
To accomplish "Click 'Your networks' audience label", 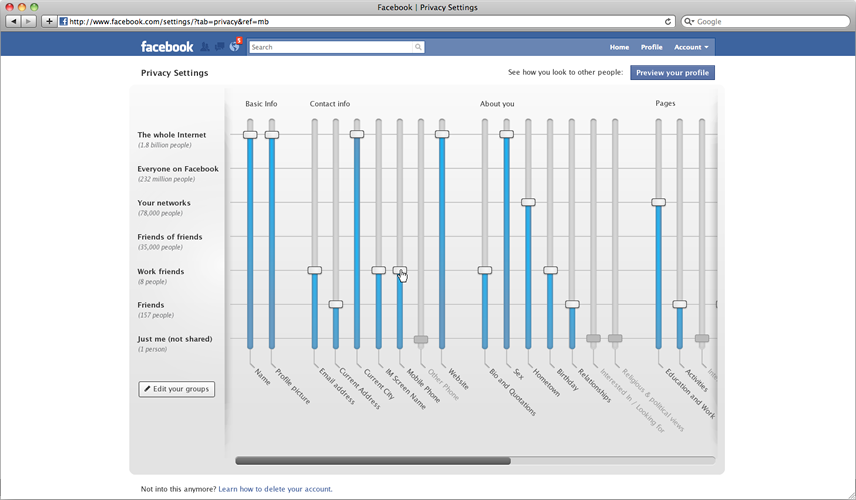I will pos(164,203).
